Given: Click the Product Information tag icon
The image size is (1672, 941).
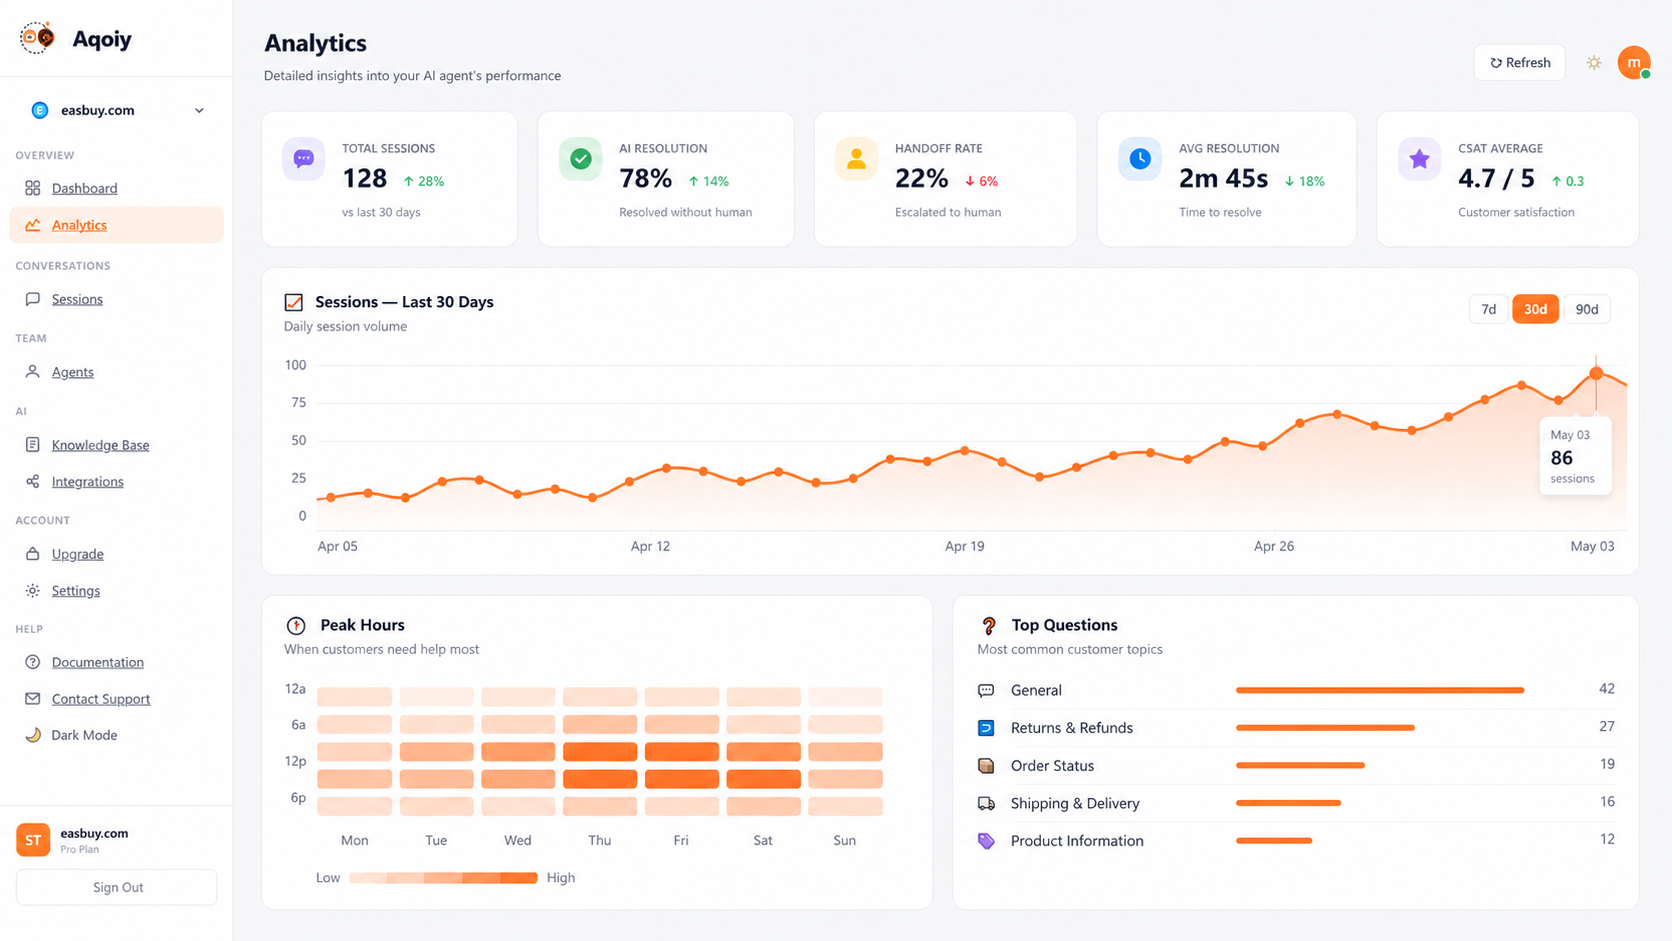Looking at the screenshot, I should pos(986,841).
